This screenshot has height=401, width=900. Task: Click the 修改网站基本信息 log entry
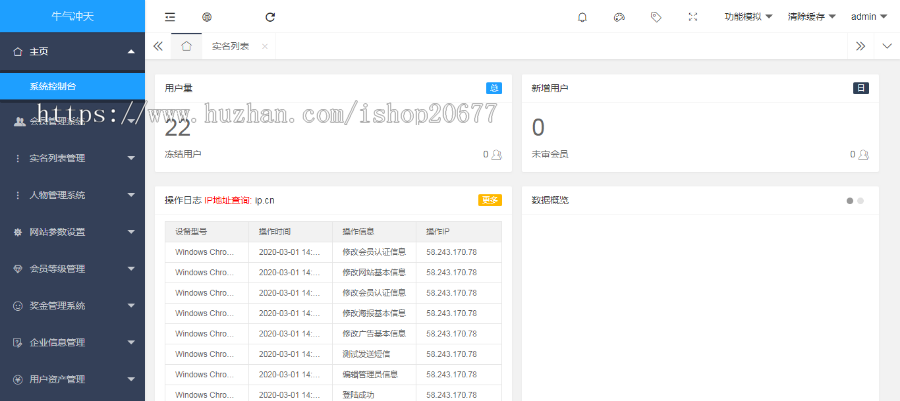(x=374, y=272)
